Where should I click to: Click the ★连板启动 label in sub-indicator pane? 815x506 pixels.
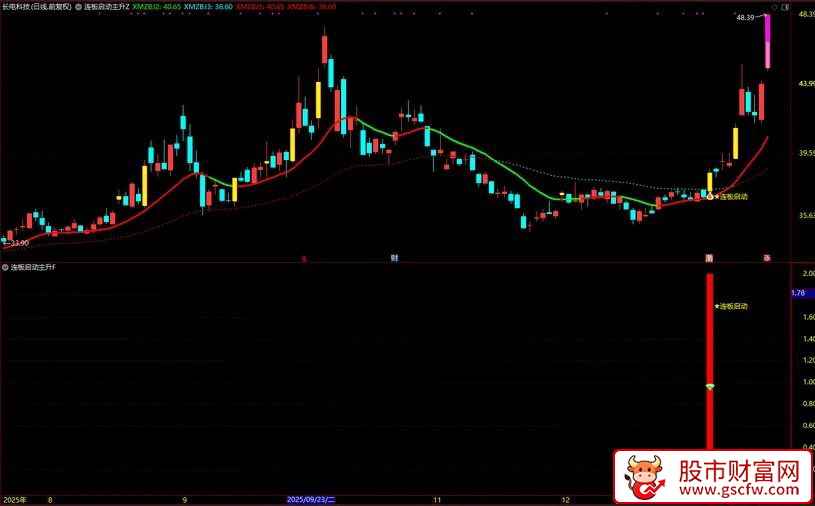(x=731, y=307)
